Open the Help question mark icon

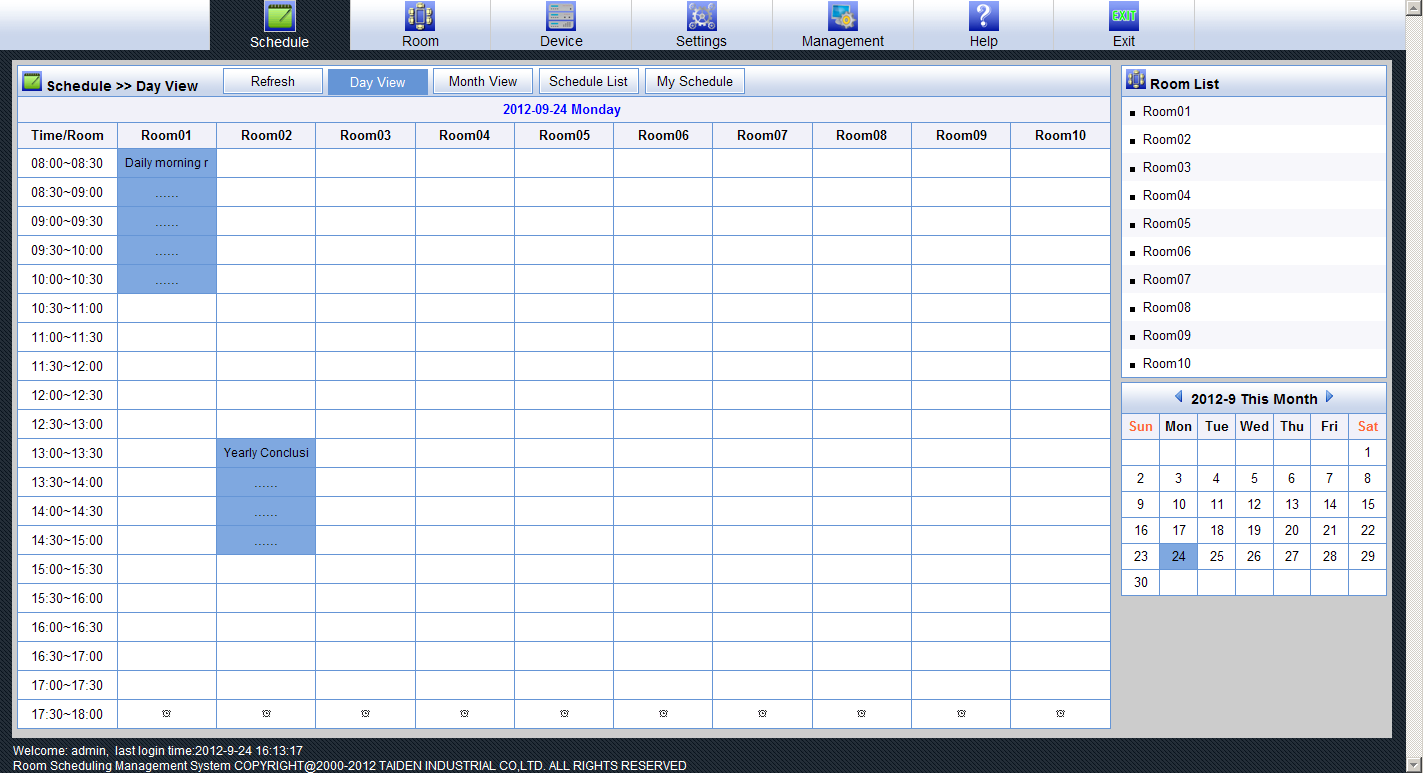(x=983, y=17)
